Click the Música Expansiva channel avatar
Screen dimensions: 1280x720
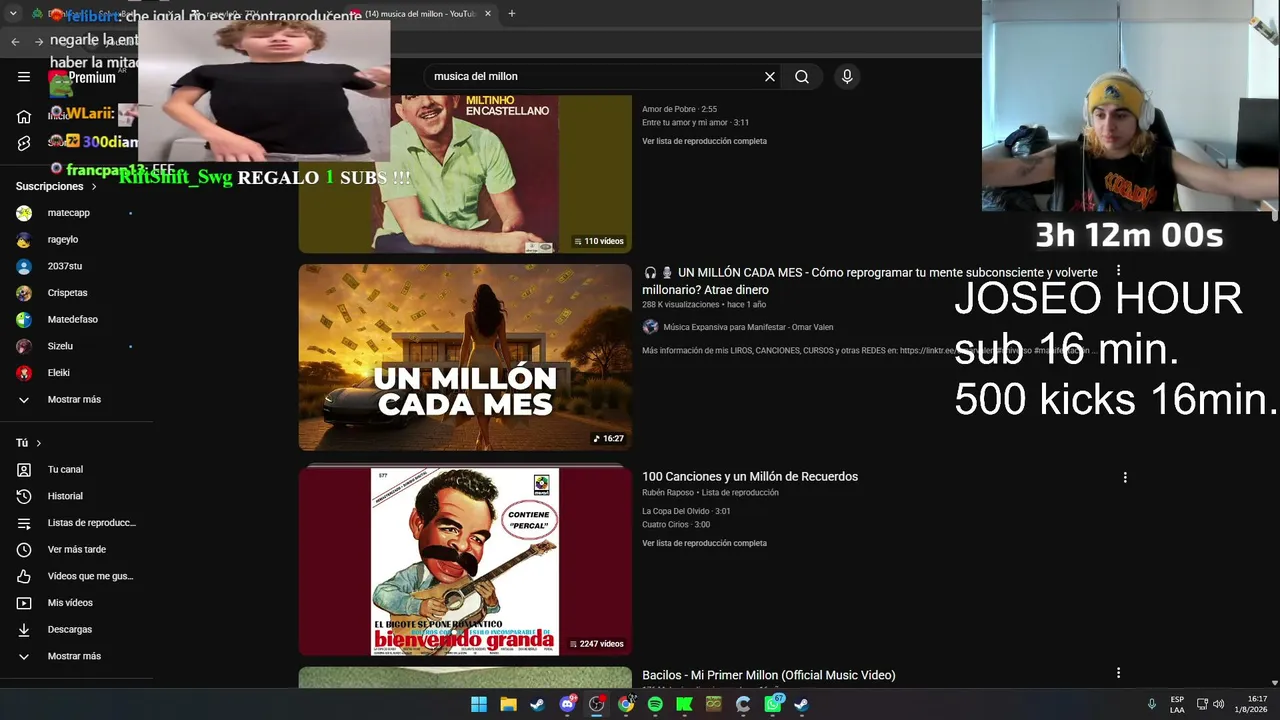click(650, 327)
